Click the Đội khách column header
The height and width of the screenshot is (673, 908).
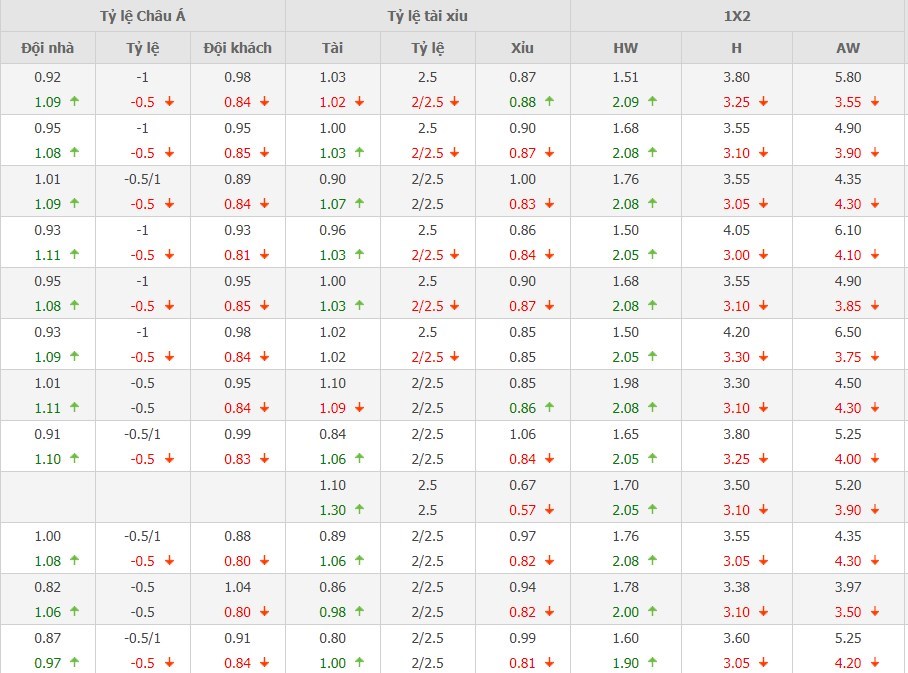237,47
